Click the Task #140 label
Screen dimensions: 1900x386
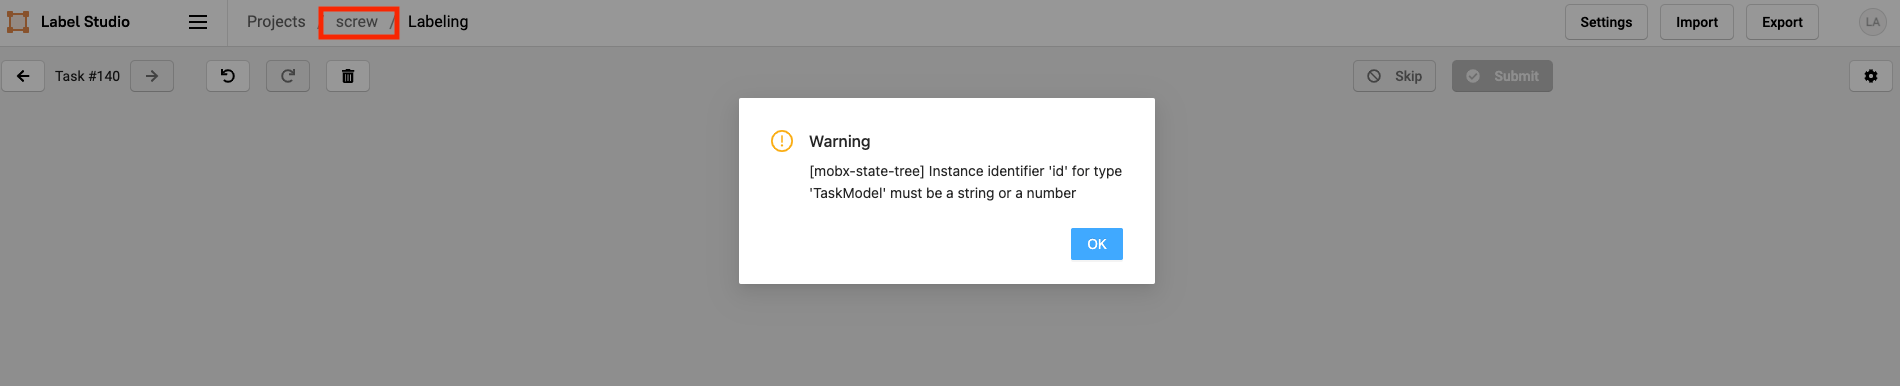[x=87, y=76]
